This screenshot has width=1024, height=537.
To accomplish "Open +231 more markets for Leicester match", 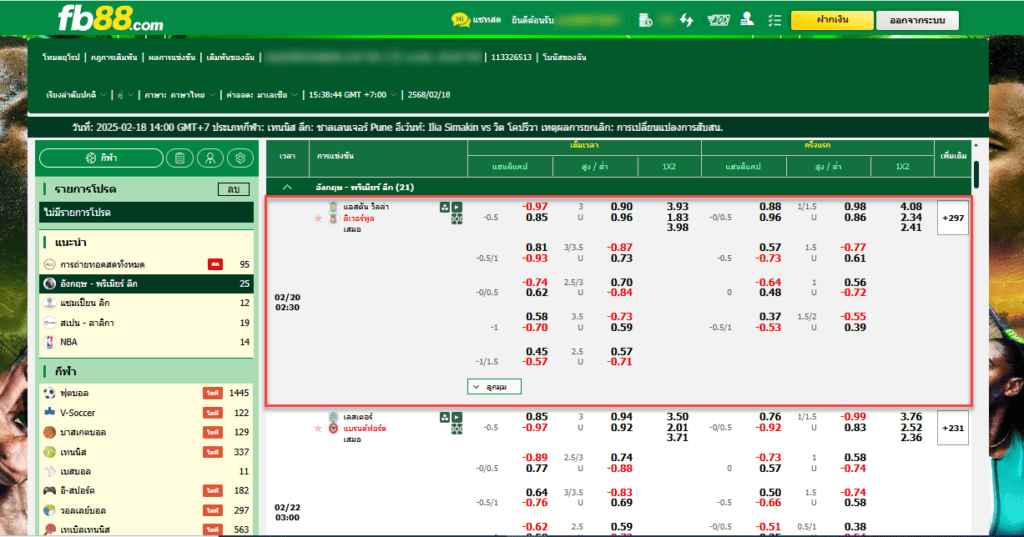I will [x=953, y=428].
